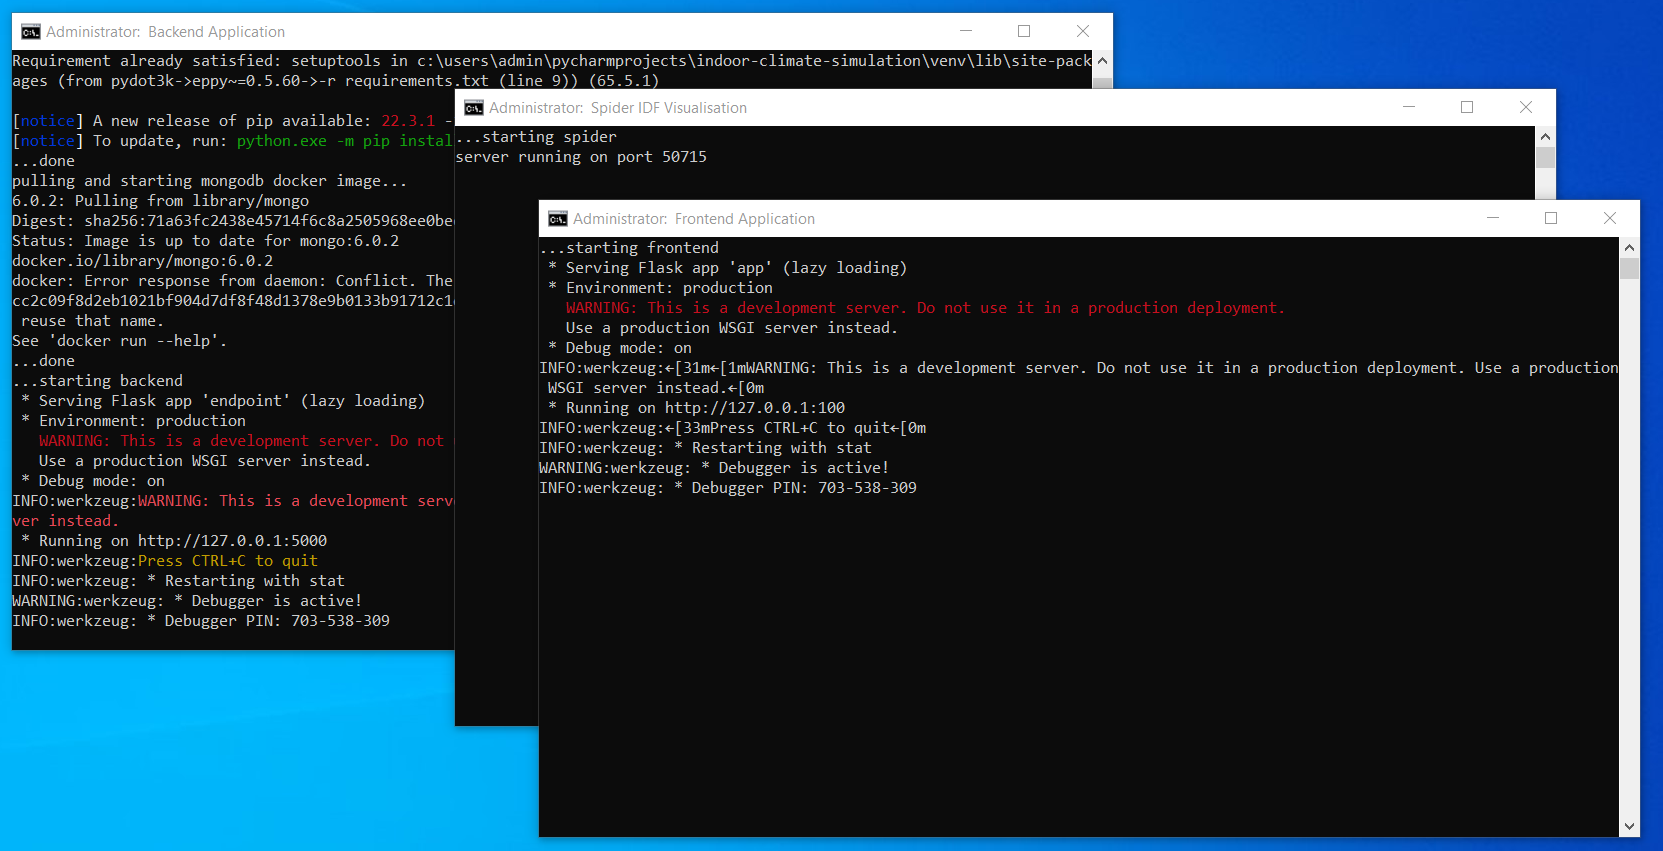The height and width of the screenshot is (851, 1663).
Task: Click the Frontend Application console icon
Action: [x=558, y=219]
